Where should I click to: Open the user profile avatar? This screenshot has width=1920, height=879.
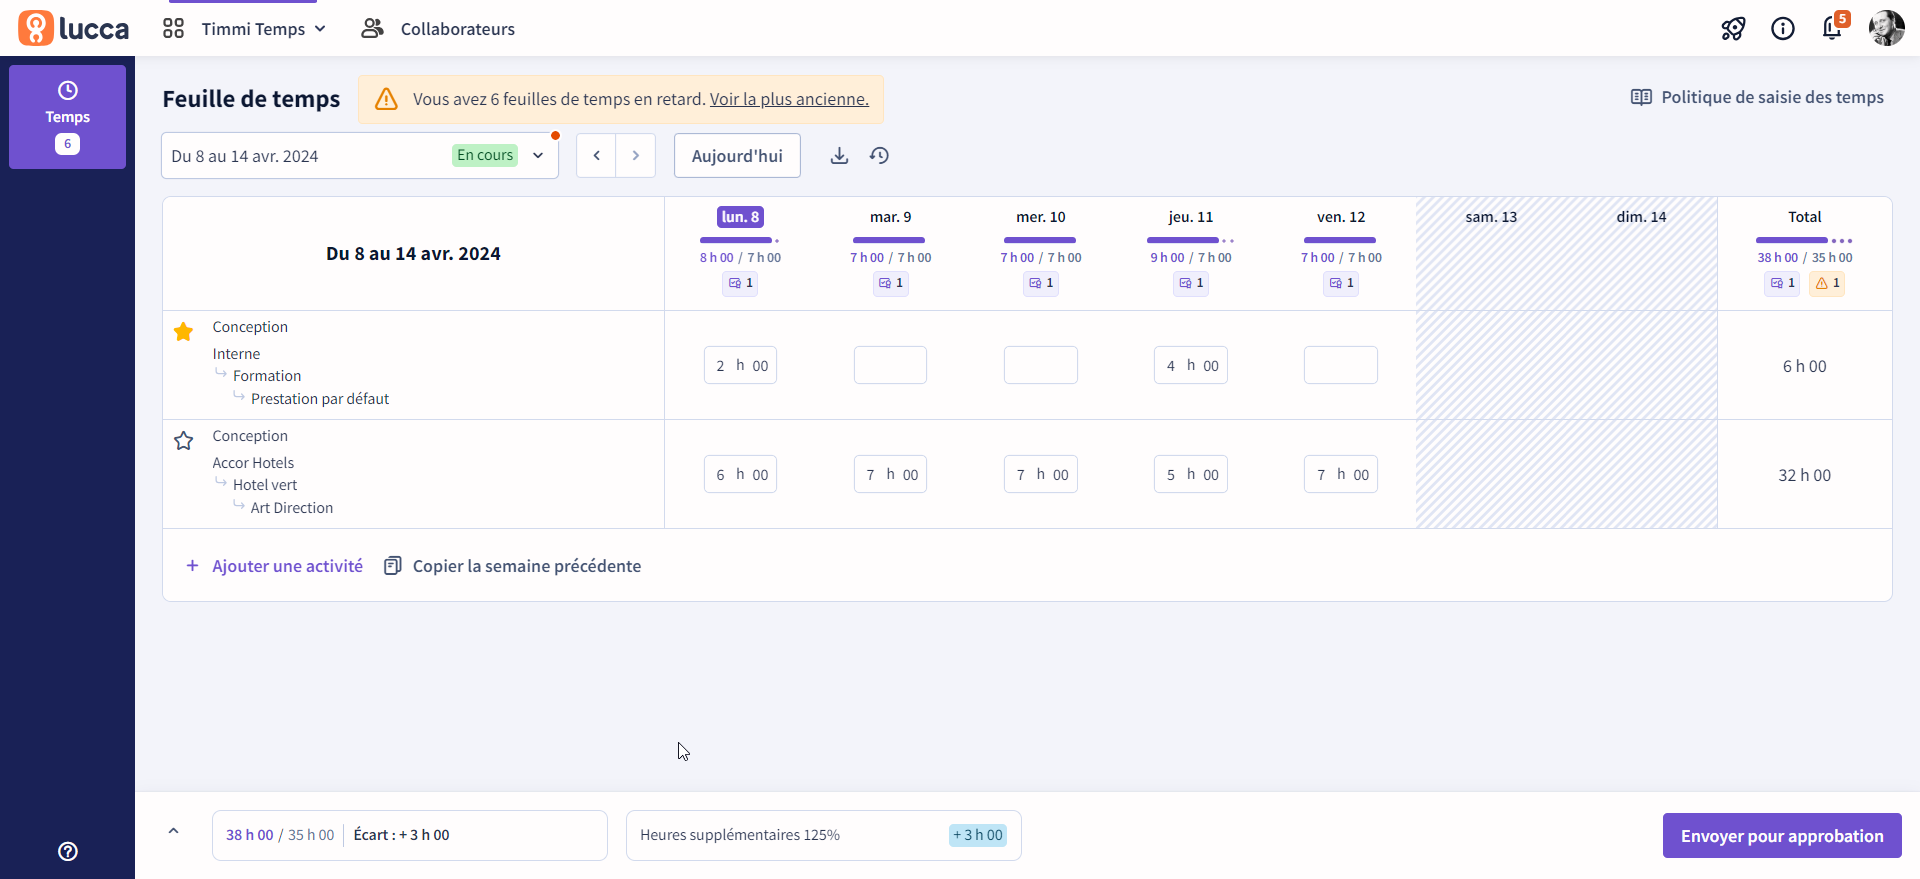point(1886,28)
